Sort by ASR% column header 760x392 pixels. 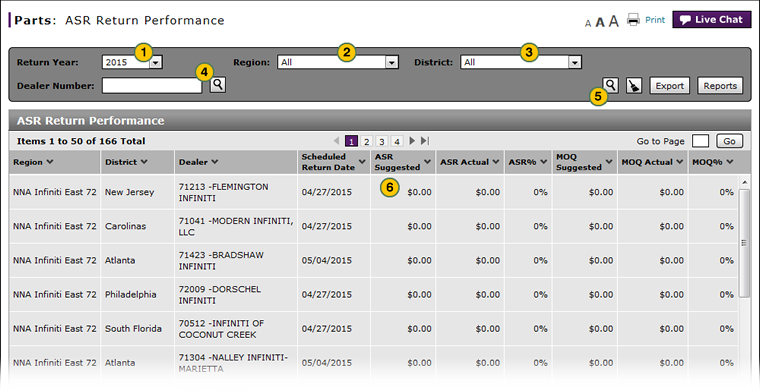point(528,162)
